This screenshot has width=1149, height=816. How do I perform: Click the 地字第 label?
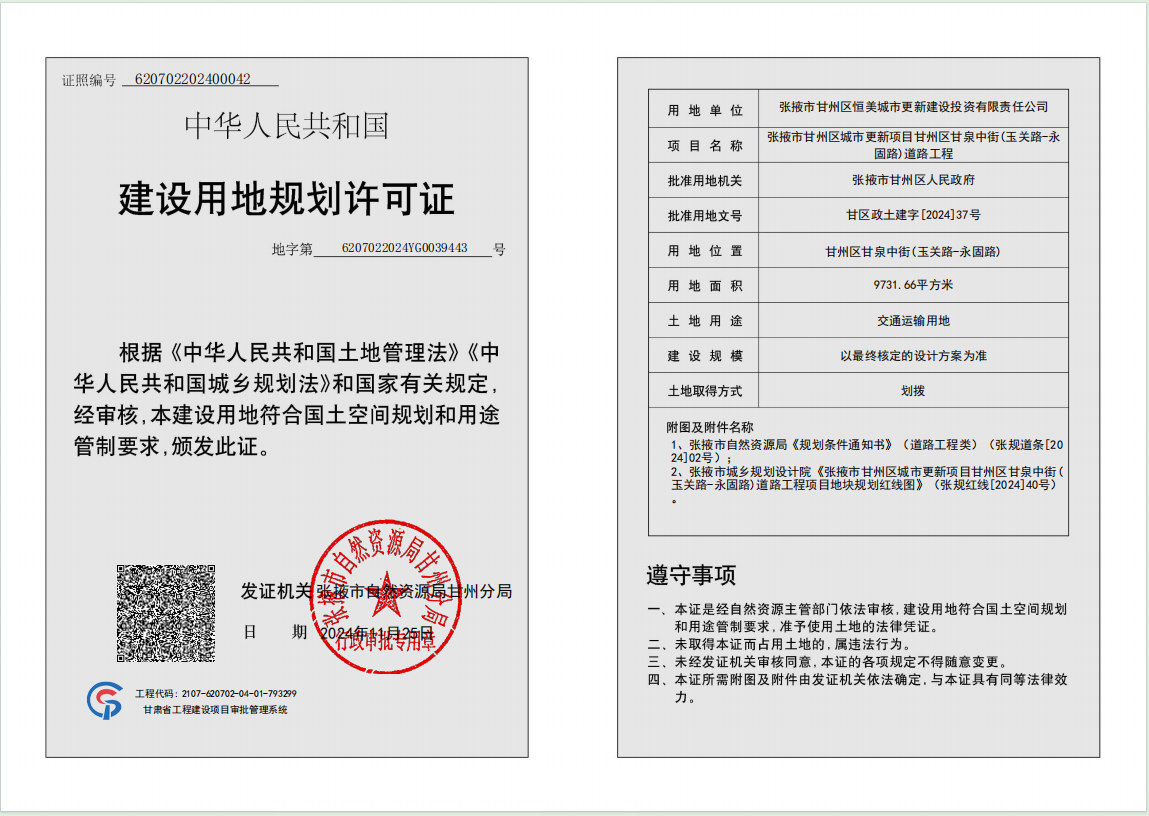coord(292,249)
